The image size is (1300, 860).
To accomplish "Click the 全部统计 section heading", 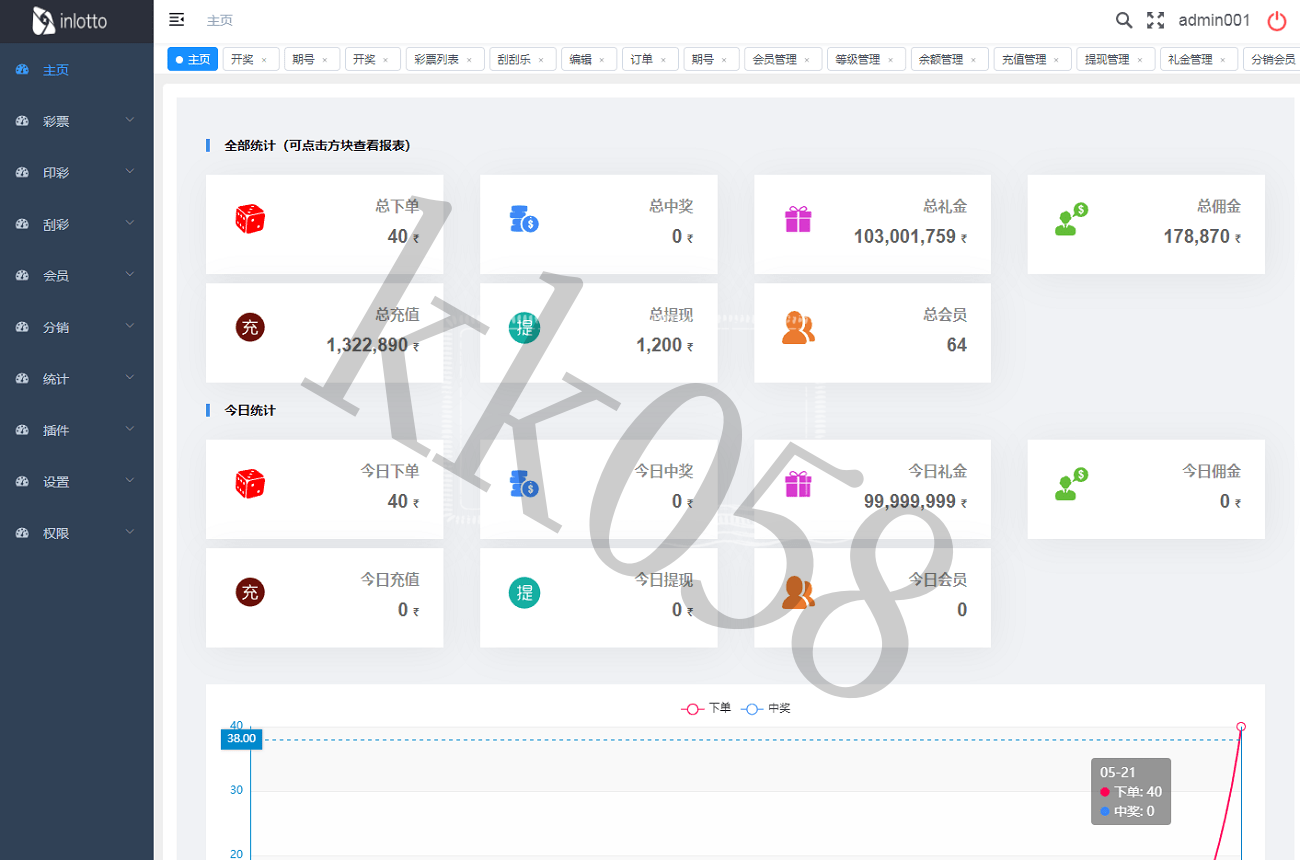I will (317, 145).
